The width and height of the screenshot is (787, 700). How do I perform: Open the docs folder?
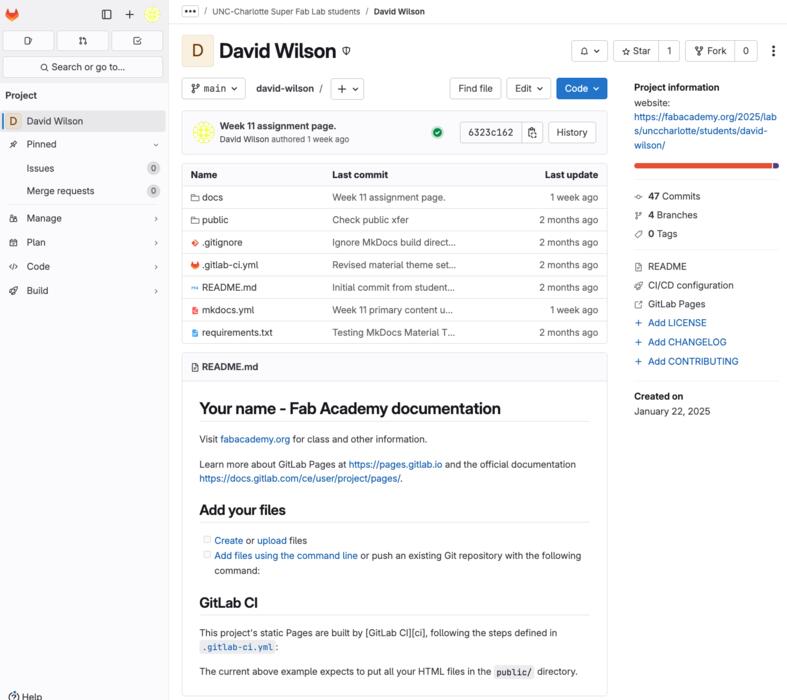tap(212, 198)
